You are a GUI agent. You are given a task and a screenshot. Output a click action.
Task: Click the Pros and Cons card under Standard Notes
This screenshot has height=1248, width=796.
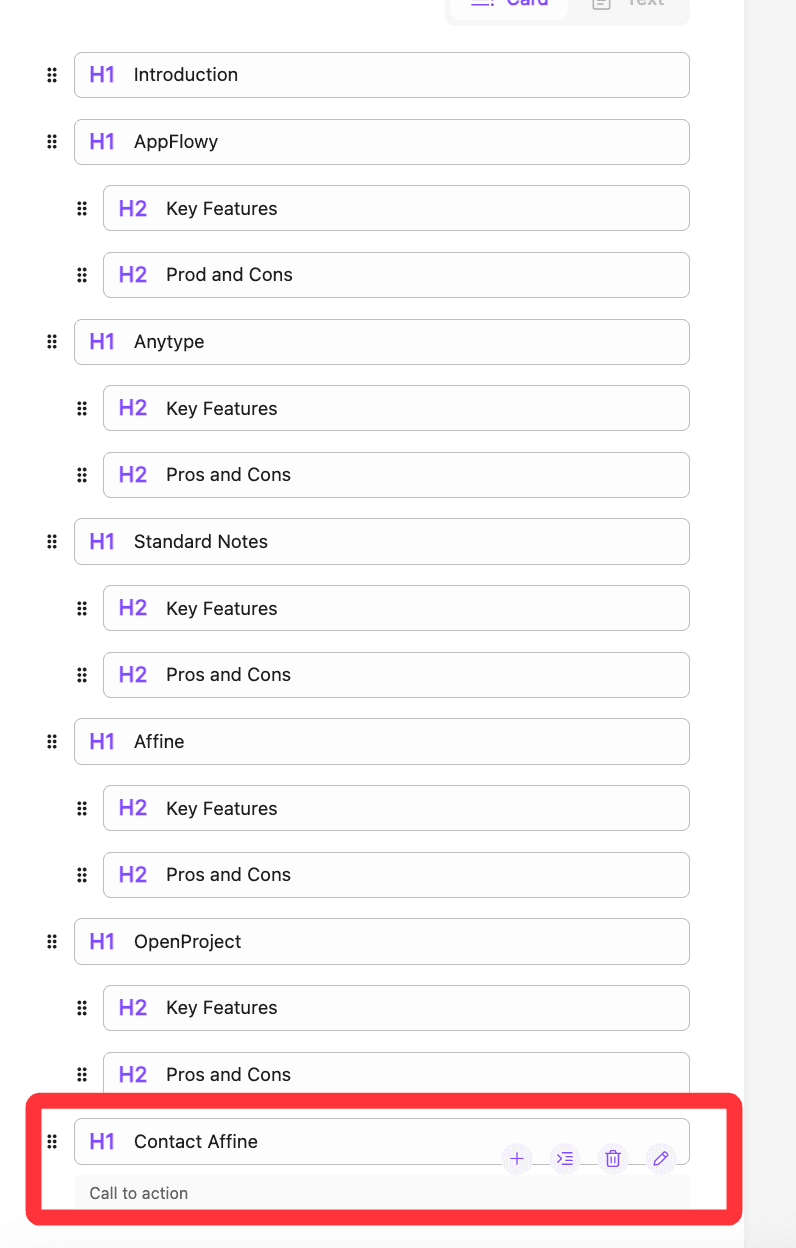pyautogui.click(x=396, y=675)
